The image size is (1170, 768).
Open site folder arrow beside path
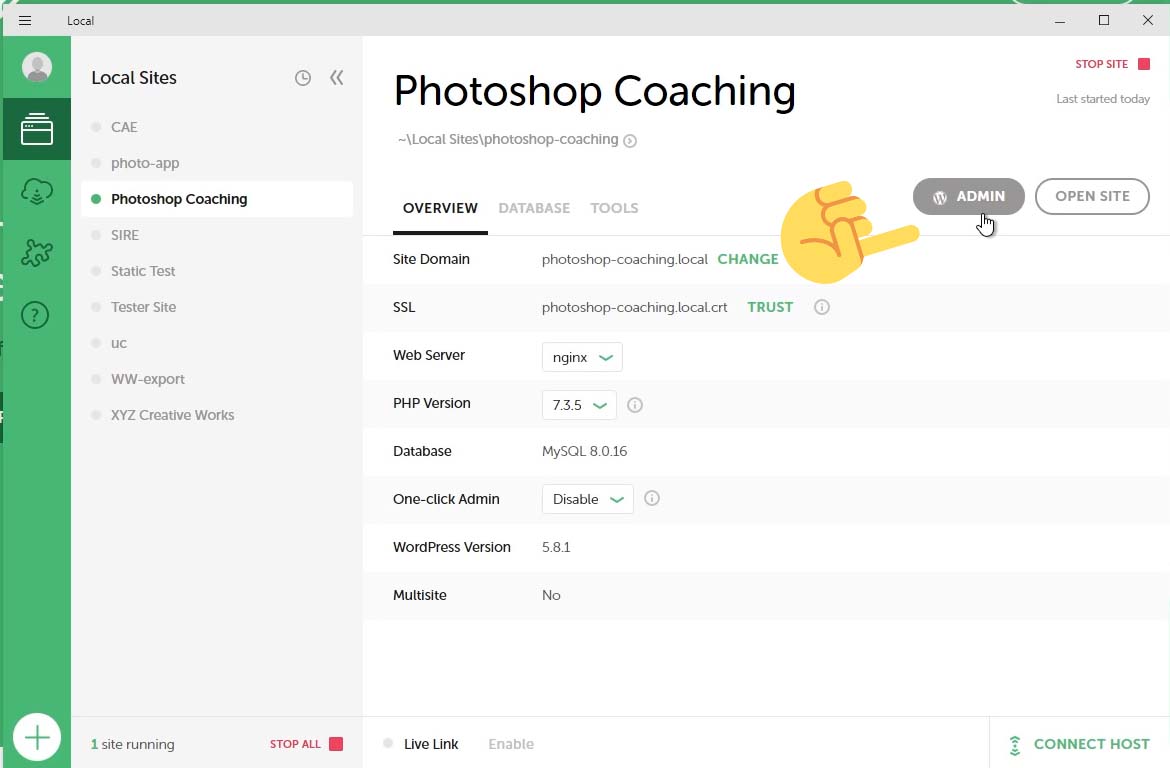630,141
